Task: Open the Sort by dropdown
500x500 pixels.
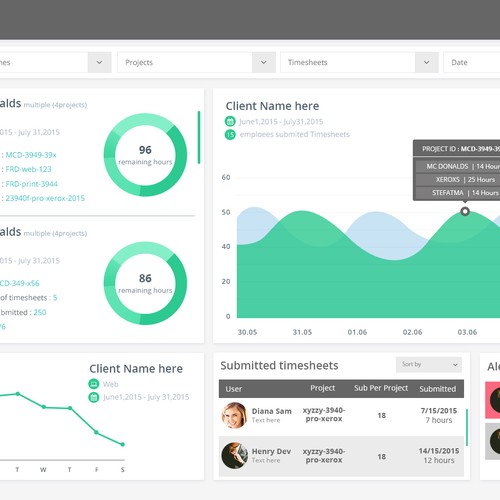Action: (x=429, y=364)
